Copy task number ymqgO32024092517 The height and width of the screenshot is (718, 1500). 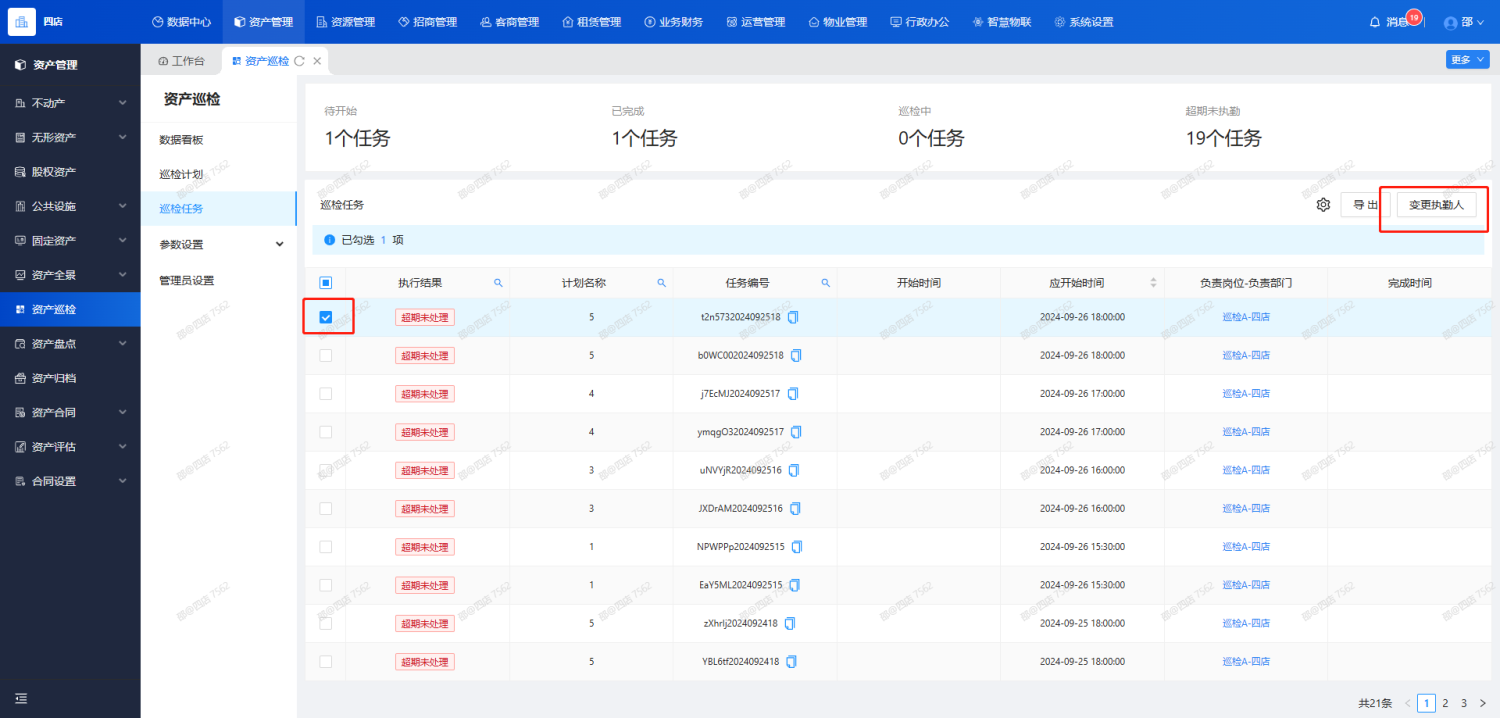pyautogui.click(x=797, y=432)
